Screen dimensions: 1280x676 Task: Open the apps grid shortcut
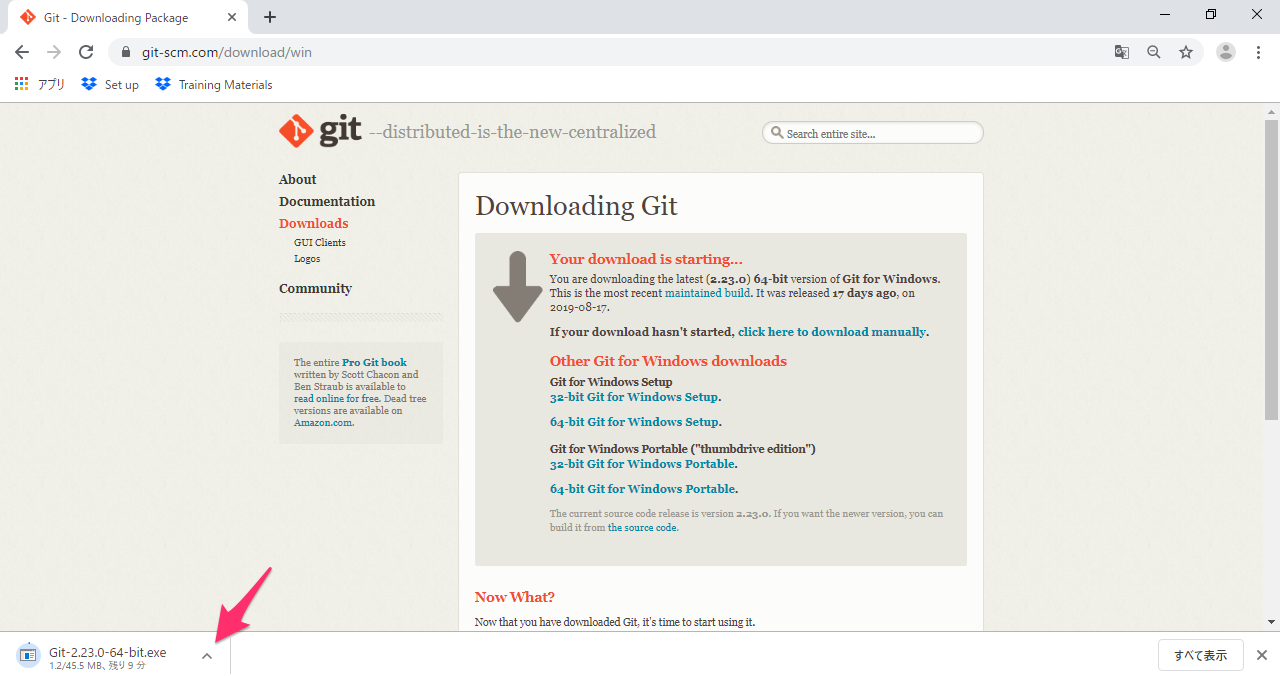[40, 84]
